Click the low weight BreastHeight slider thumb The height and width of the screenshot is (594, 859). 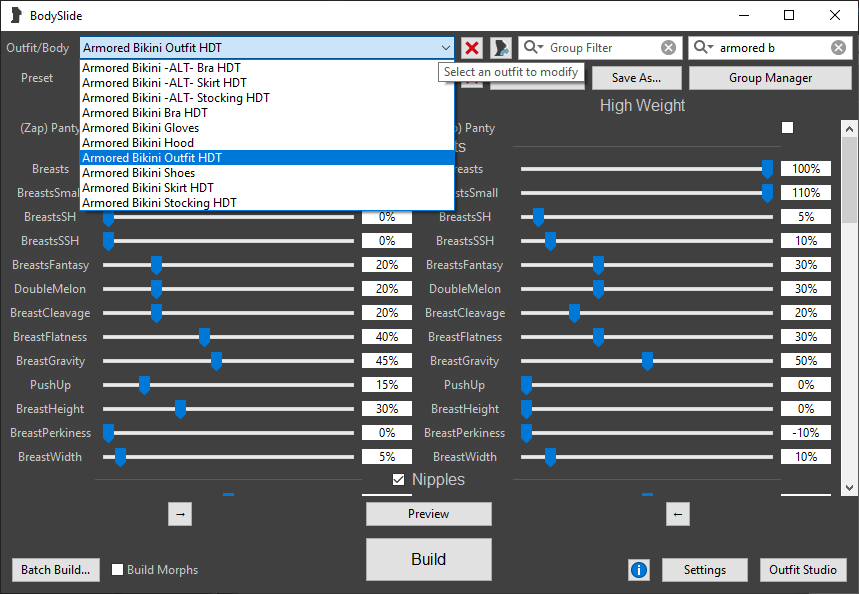point(180,409)
